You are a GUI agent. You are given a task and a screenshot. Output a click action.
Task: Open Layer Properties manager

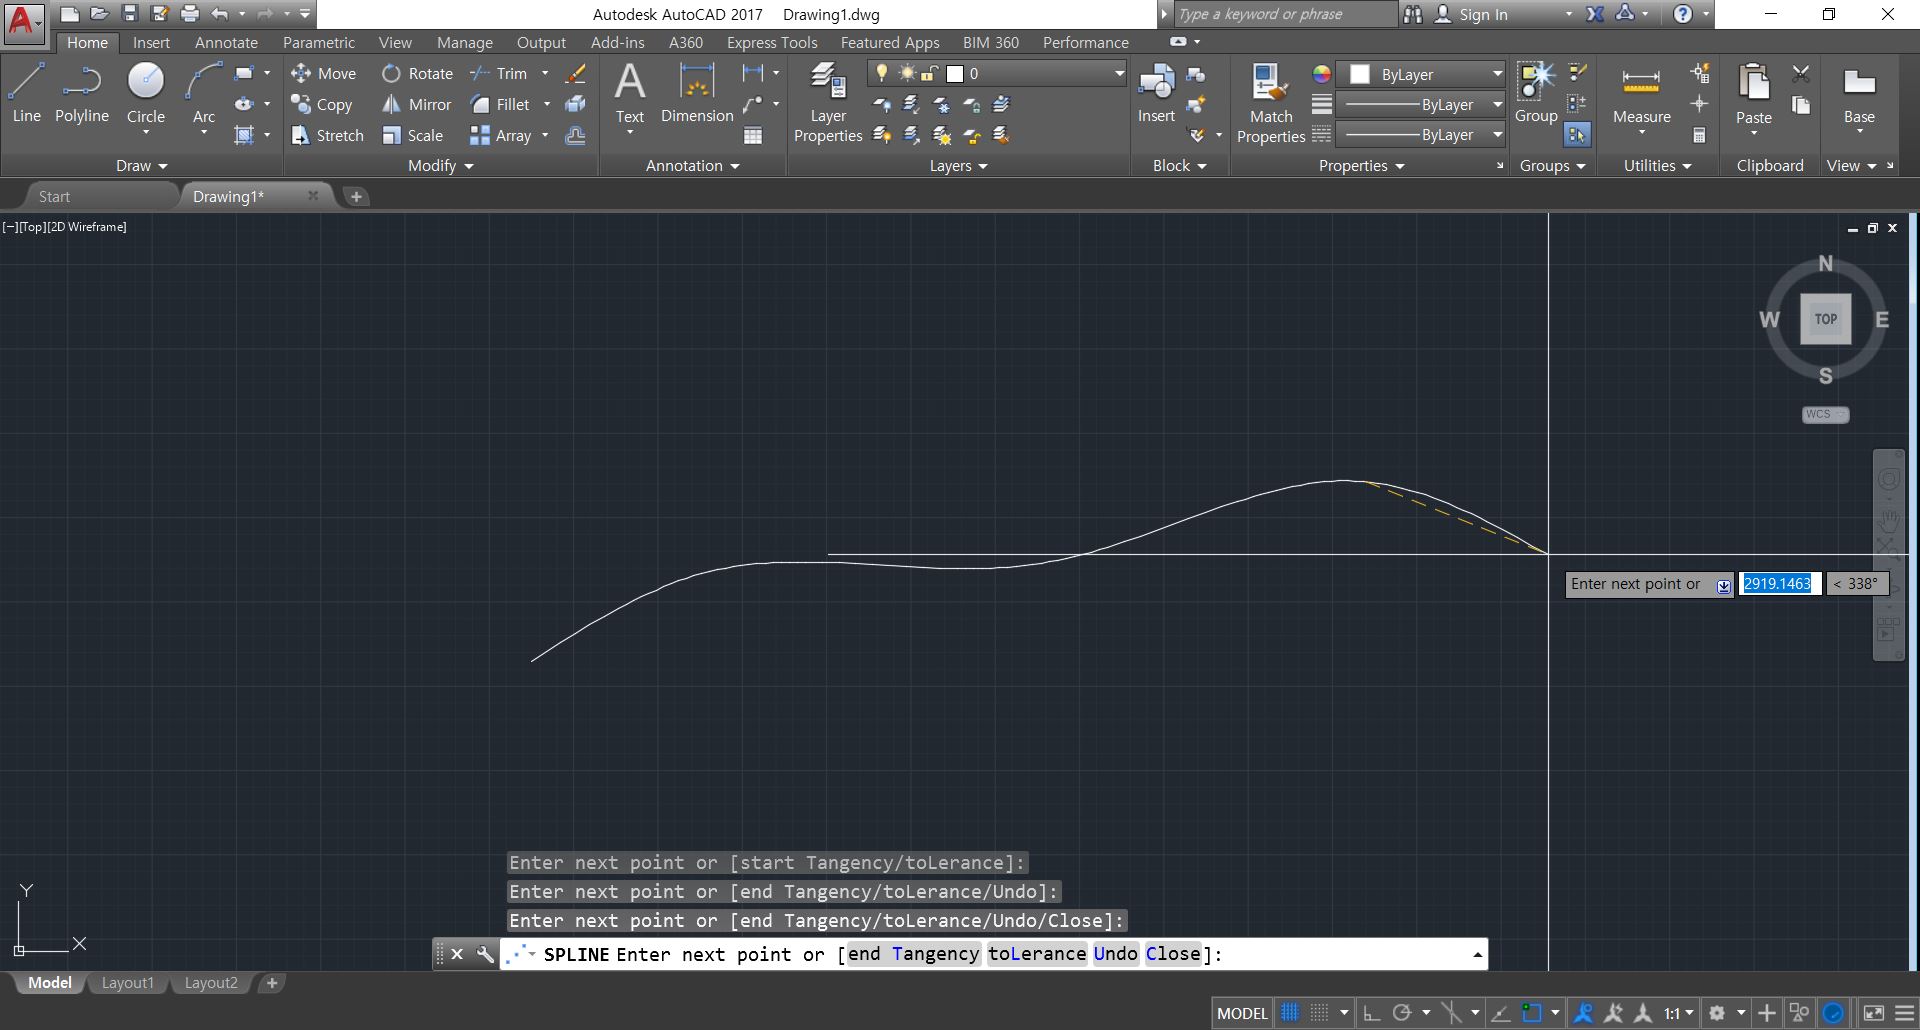click(x=828, y=103)
